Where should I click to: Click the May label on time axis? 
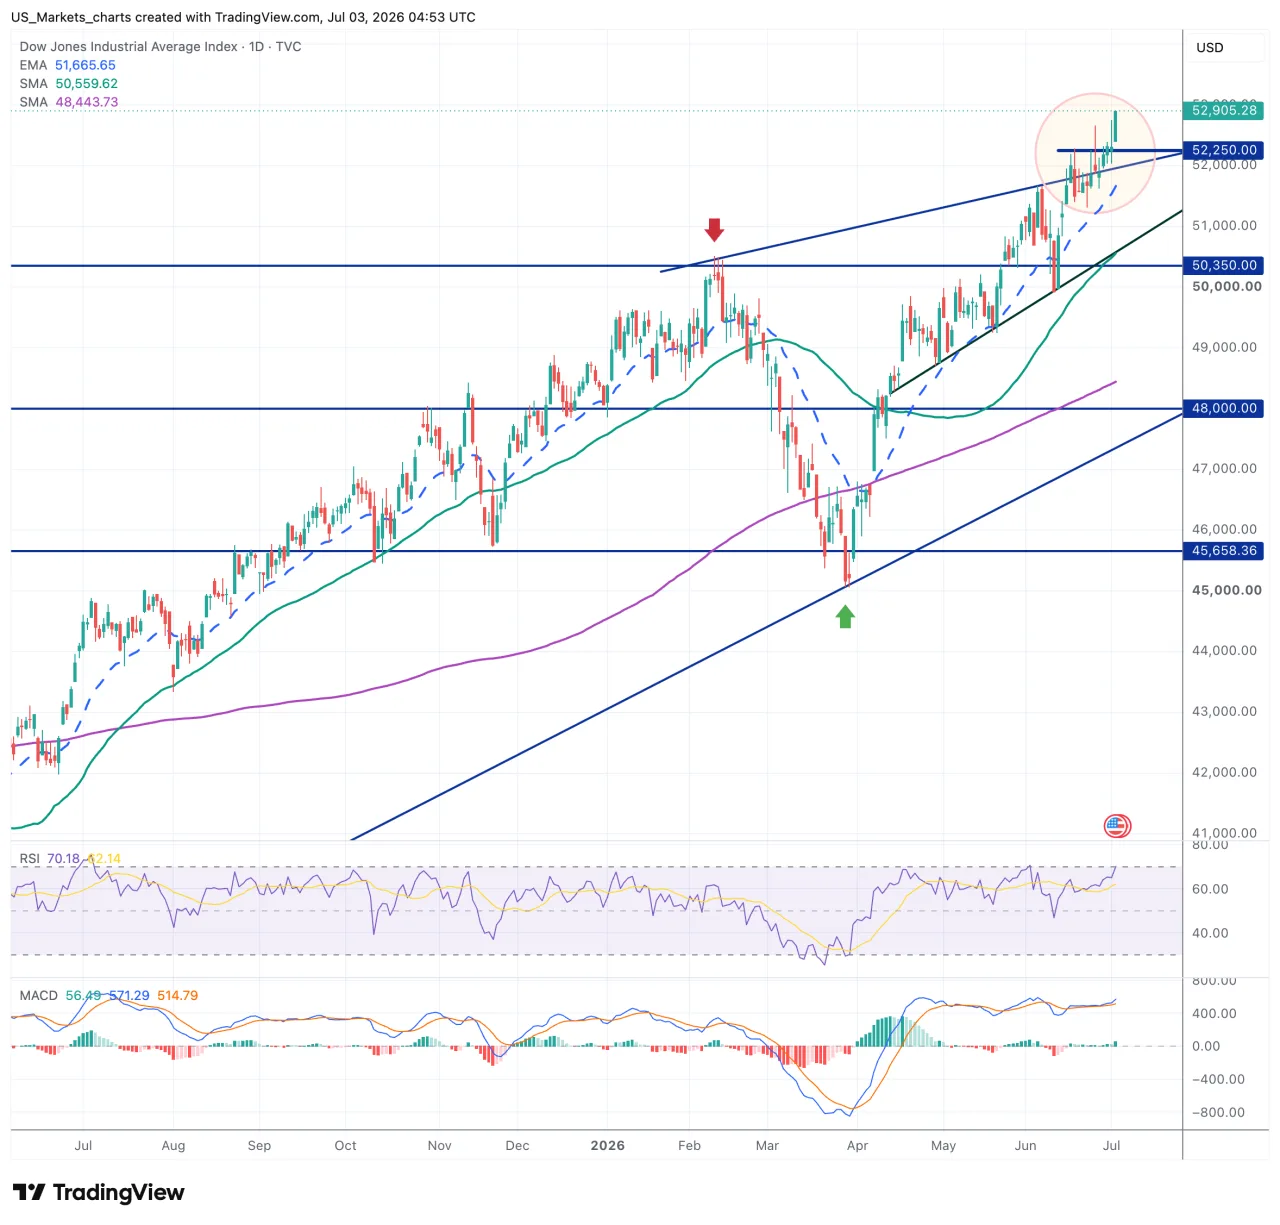[943, 1145]
